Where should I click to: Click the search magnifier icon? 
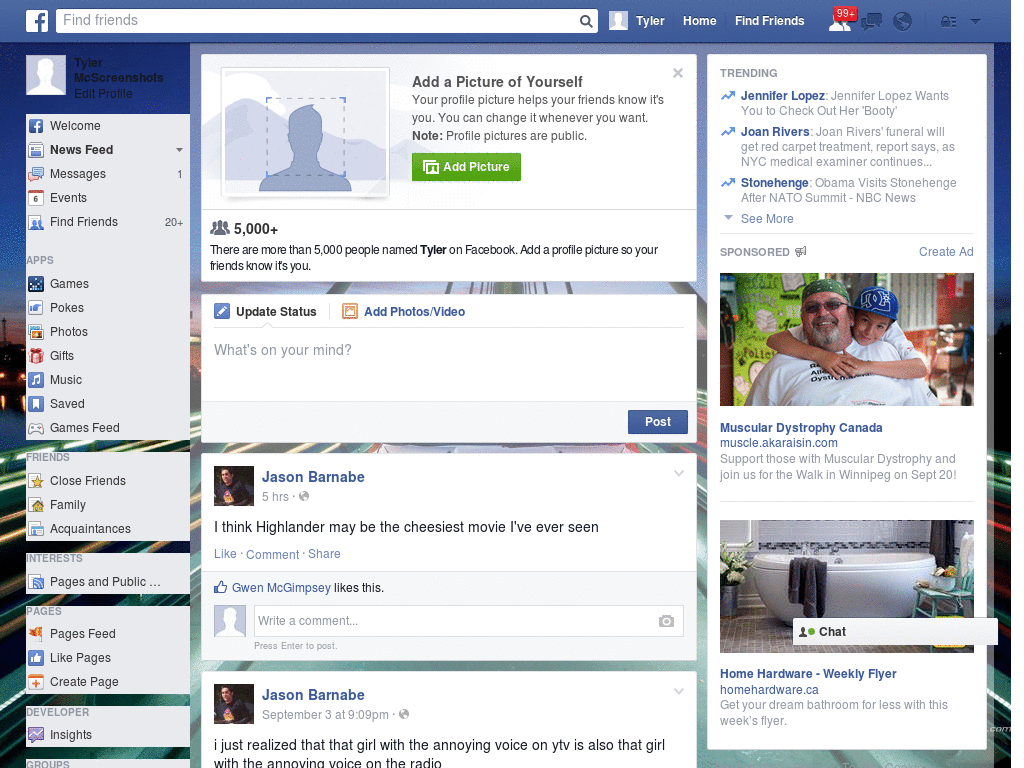click(x=586, y=21)
